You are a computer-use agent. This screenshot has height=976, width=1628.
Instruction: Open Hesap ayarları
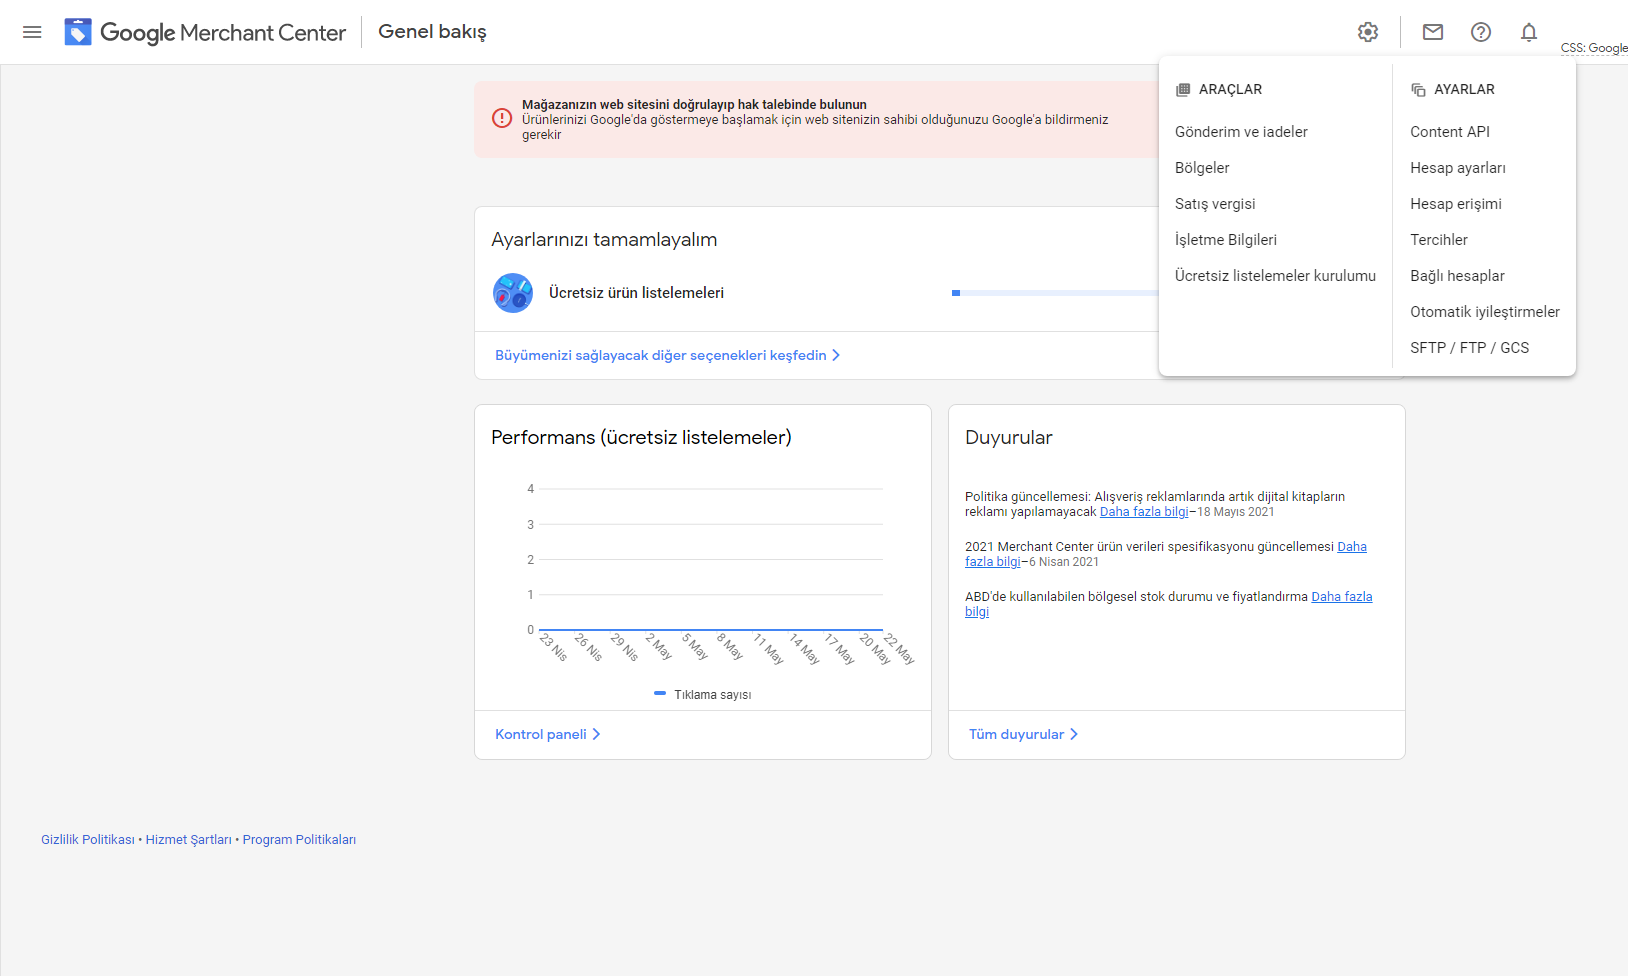tap(1458, 168)
